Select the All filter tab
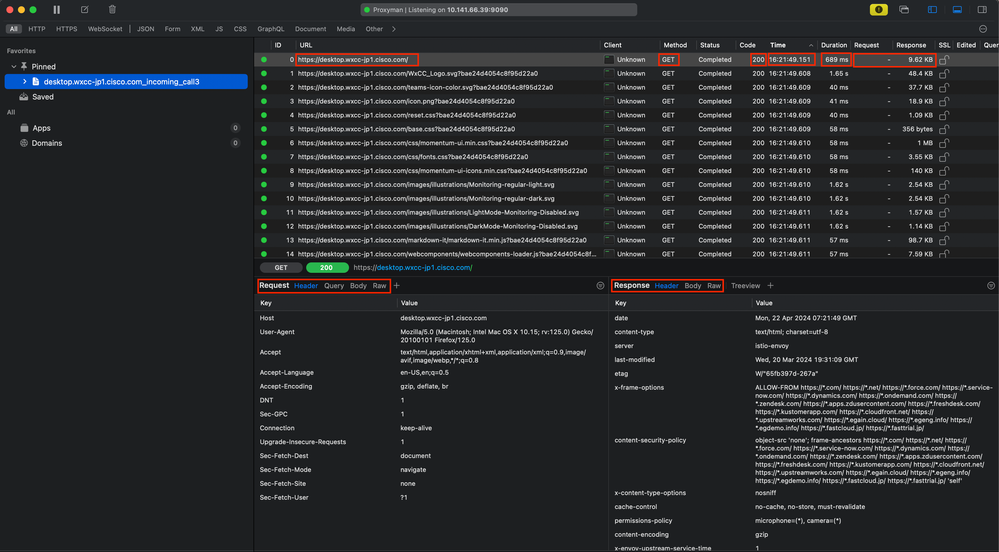 coord(13,29)
